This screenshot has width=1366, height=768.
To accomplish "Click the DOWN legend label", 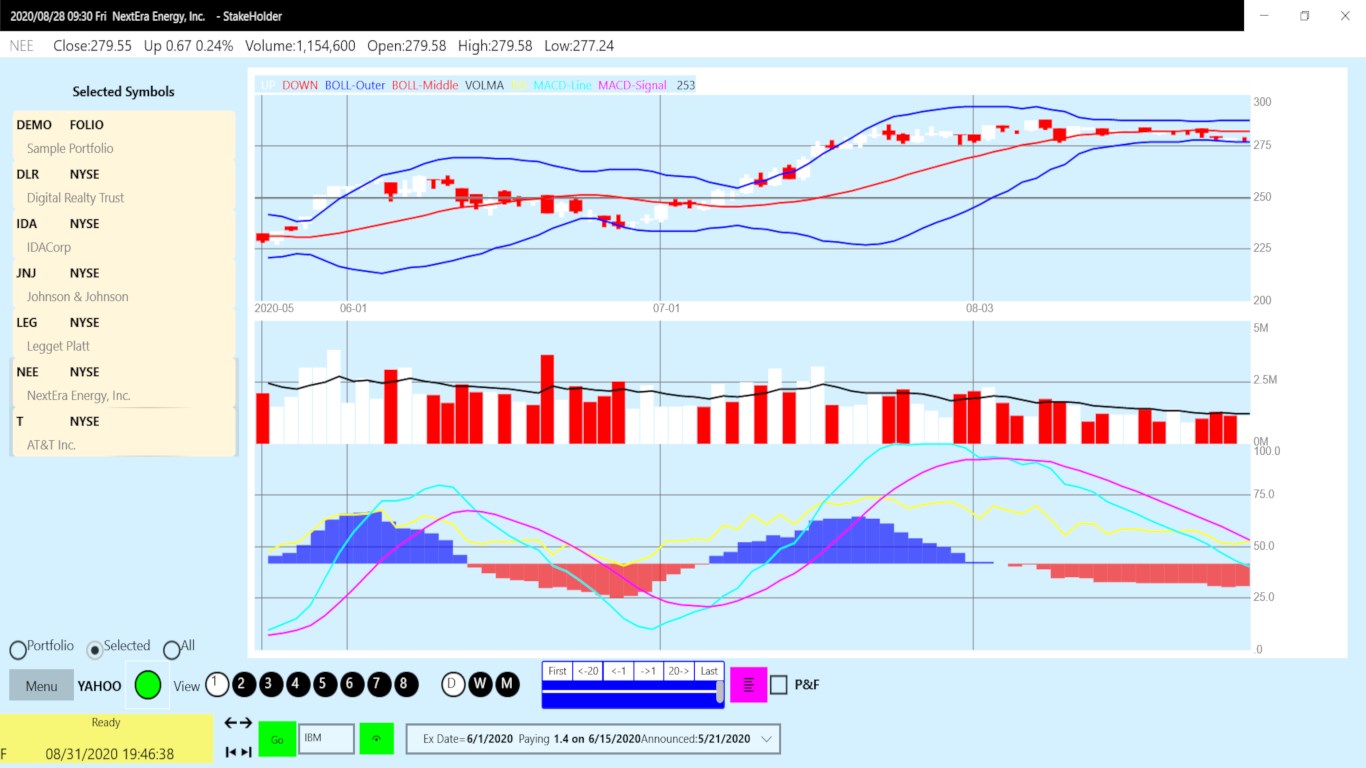I will (x=300, y=85).
